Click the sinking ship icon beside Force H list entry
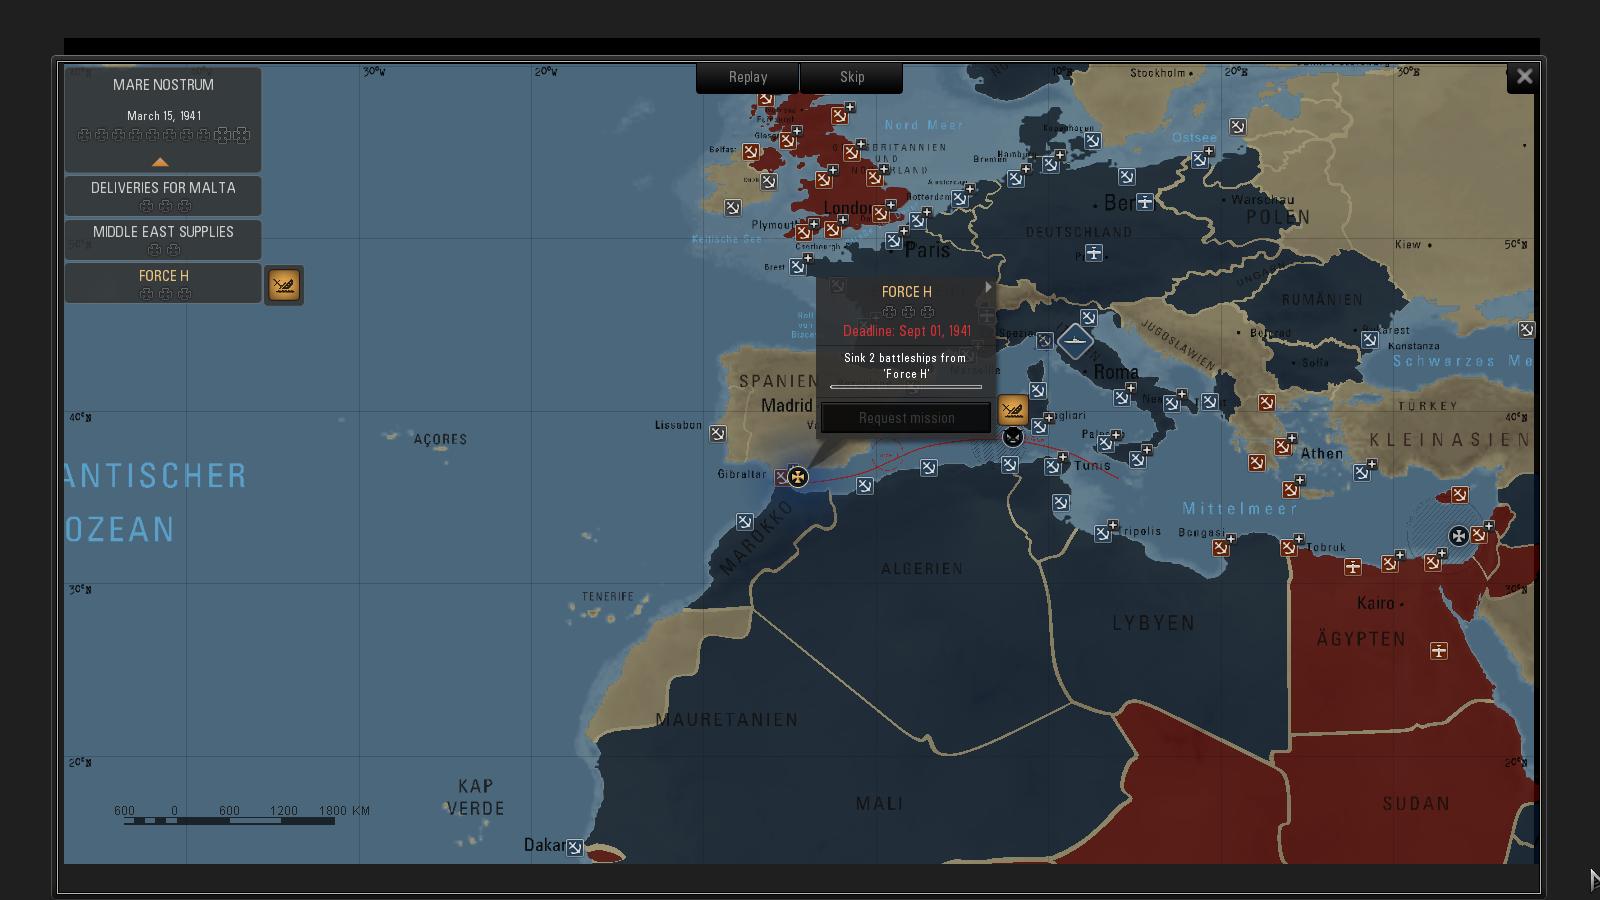 click(x=284, y=286)
